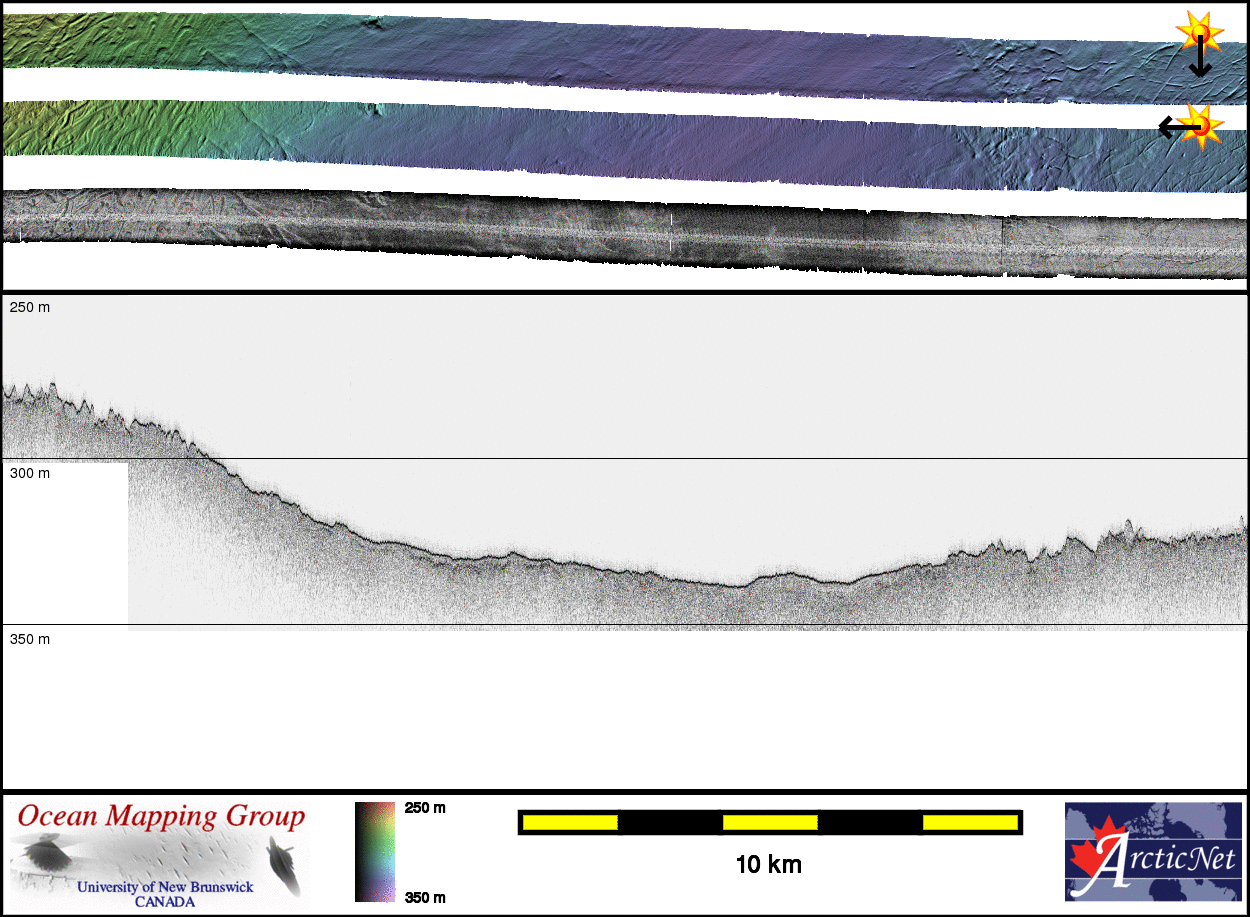This screenshot has width=1250, height=917.
Task: Click the 350 m color legend label
Action: tap(425, 897)
